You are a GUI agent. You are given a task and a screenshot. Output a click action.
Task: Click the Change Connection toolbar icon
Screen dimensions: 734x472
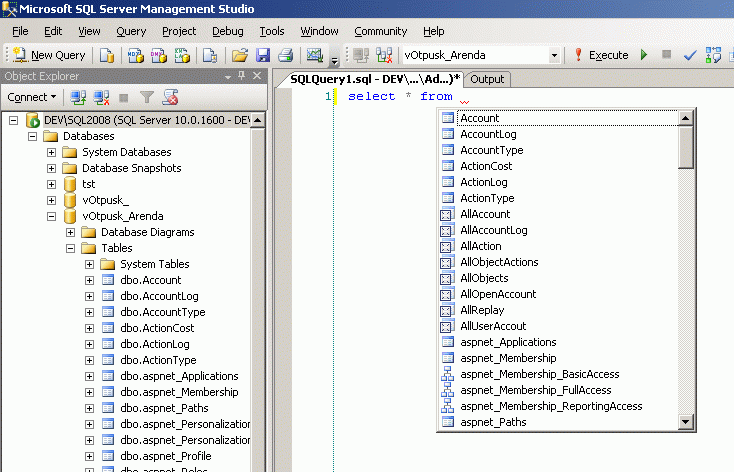point(384,55)
